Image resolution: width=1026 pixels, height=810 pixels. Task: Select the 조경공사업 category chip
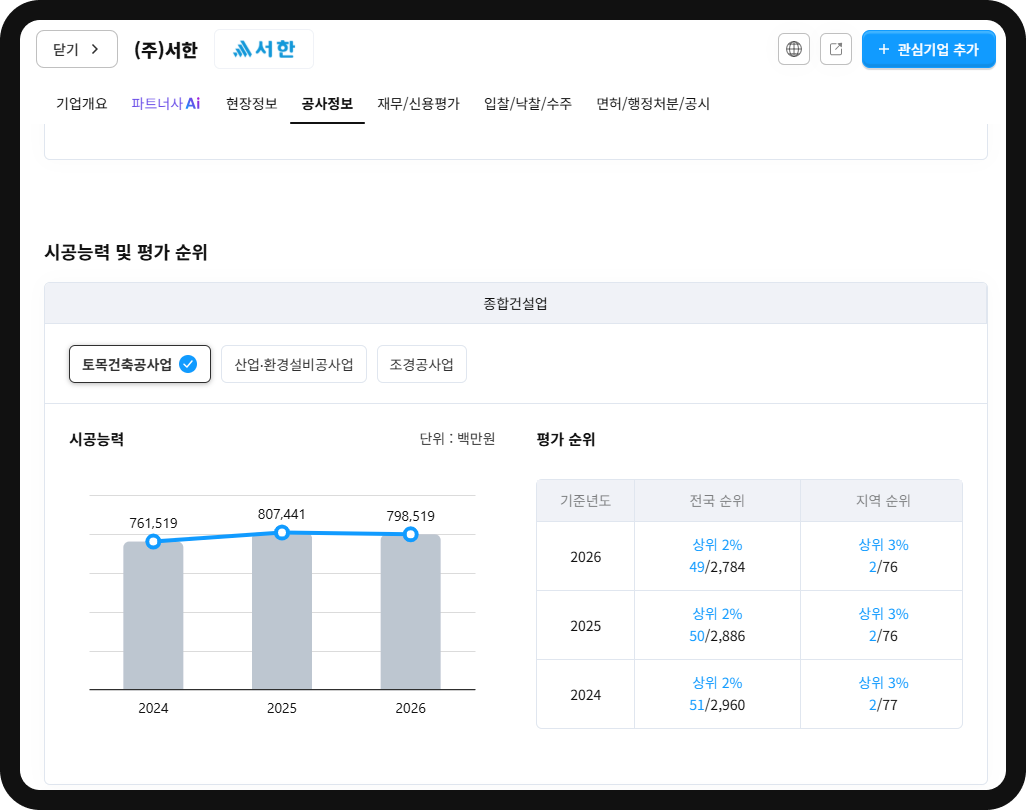(x=422, y=364)
